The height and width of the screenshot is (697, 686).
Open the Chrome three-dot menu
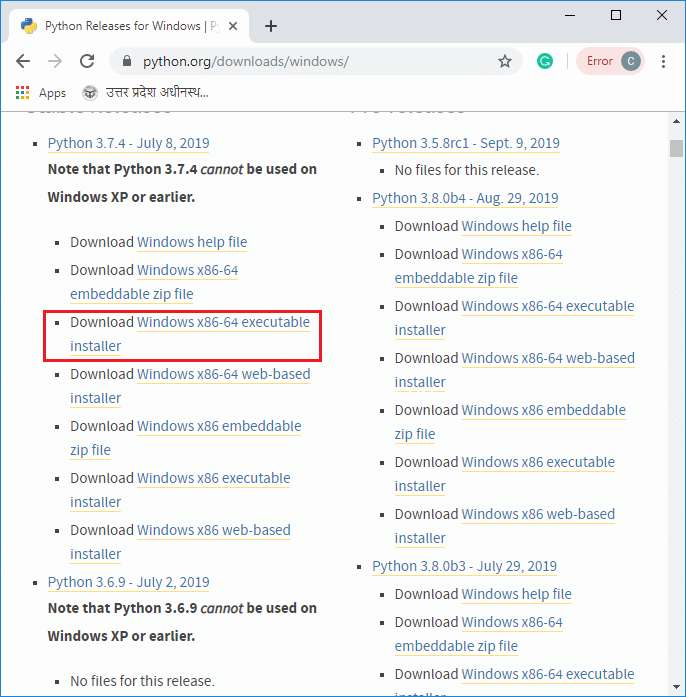coord(664,61)
